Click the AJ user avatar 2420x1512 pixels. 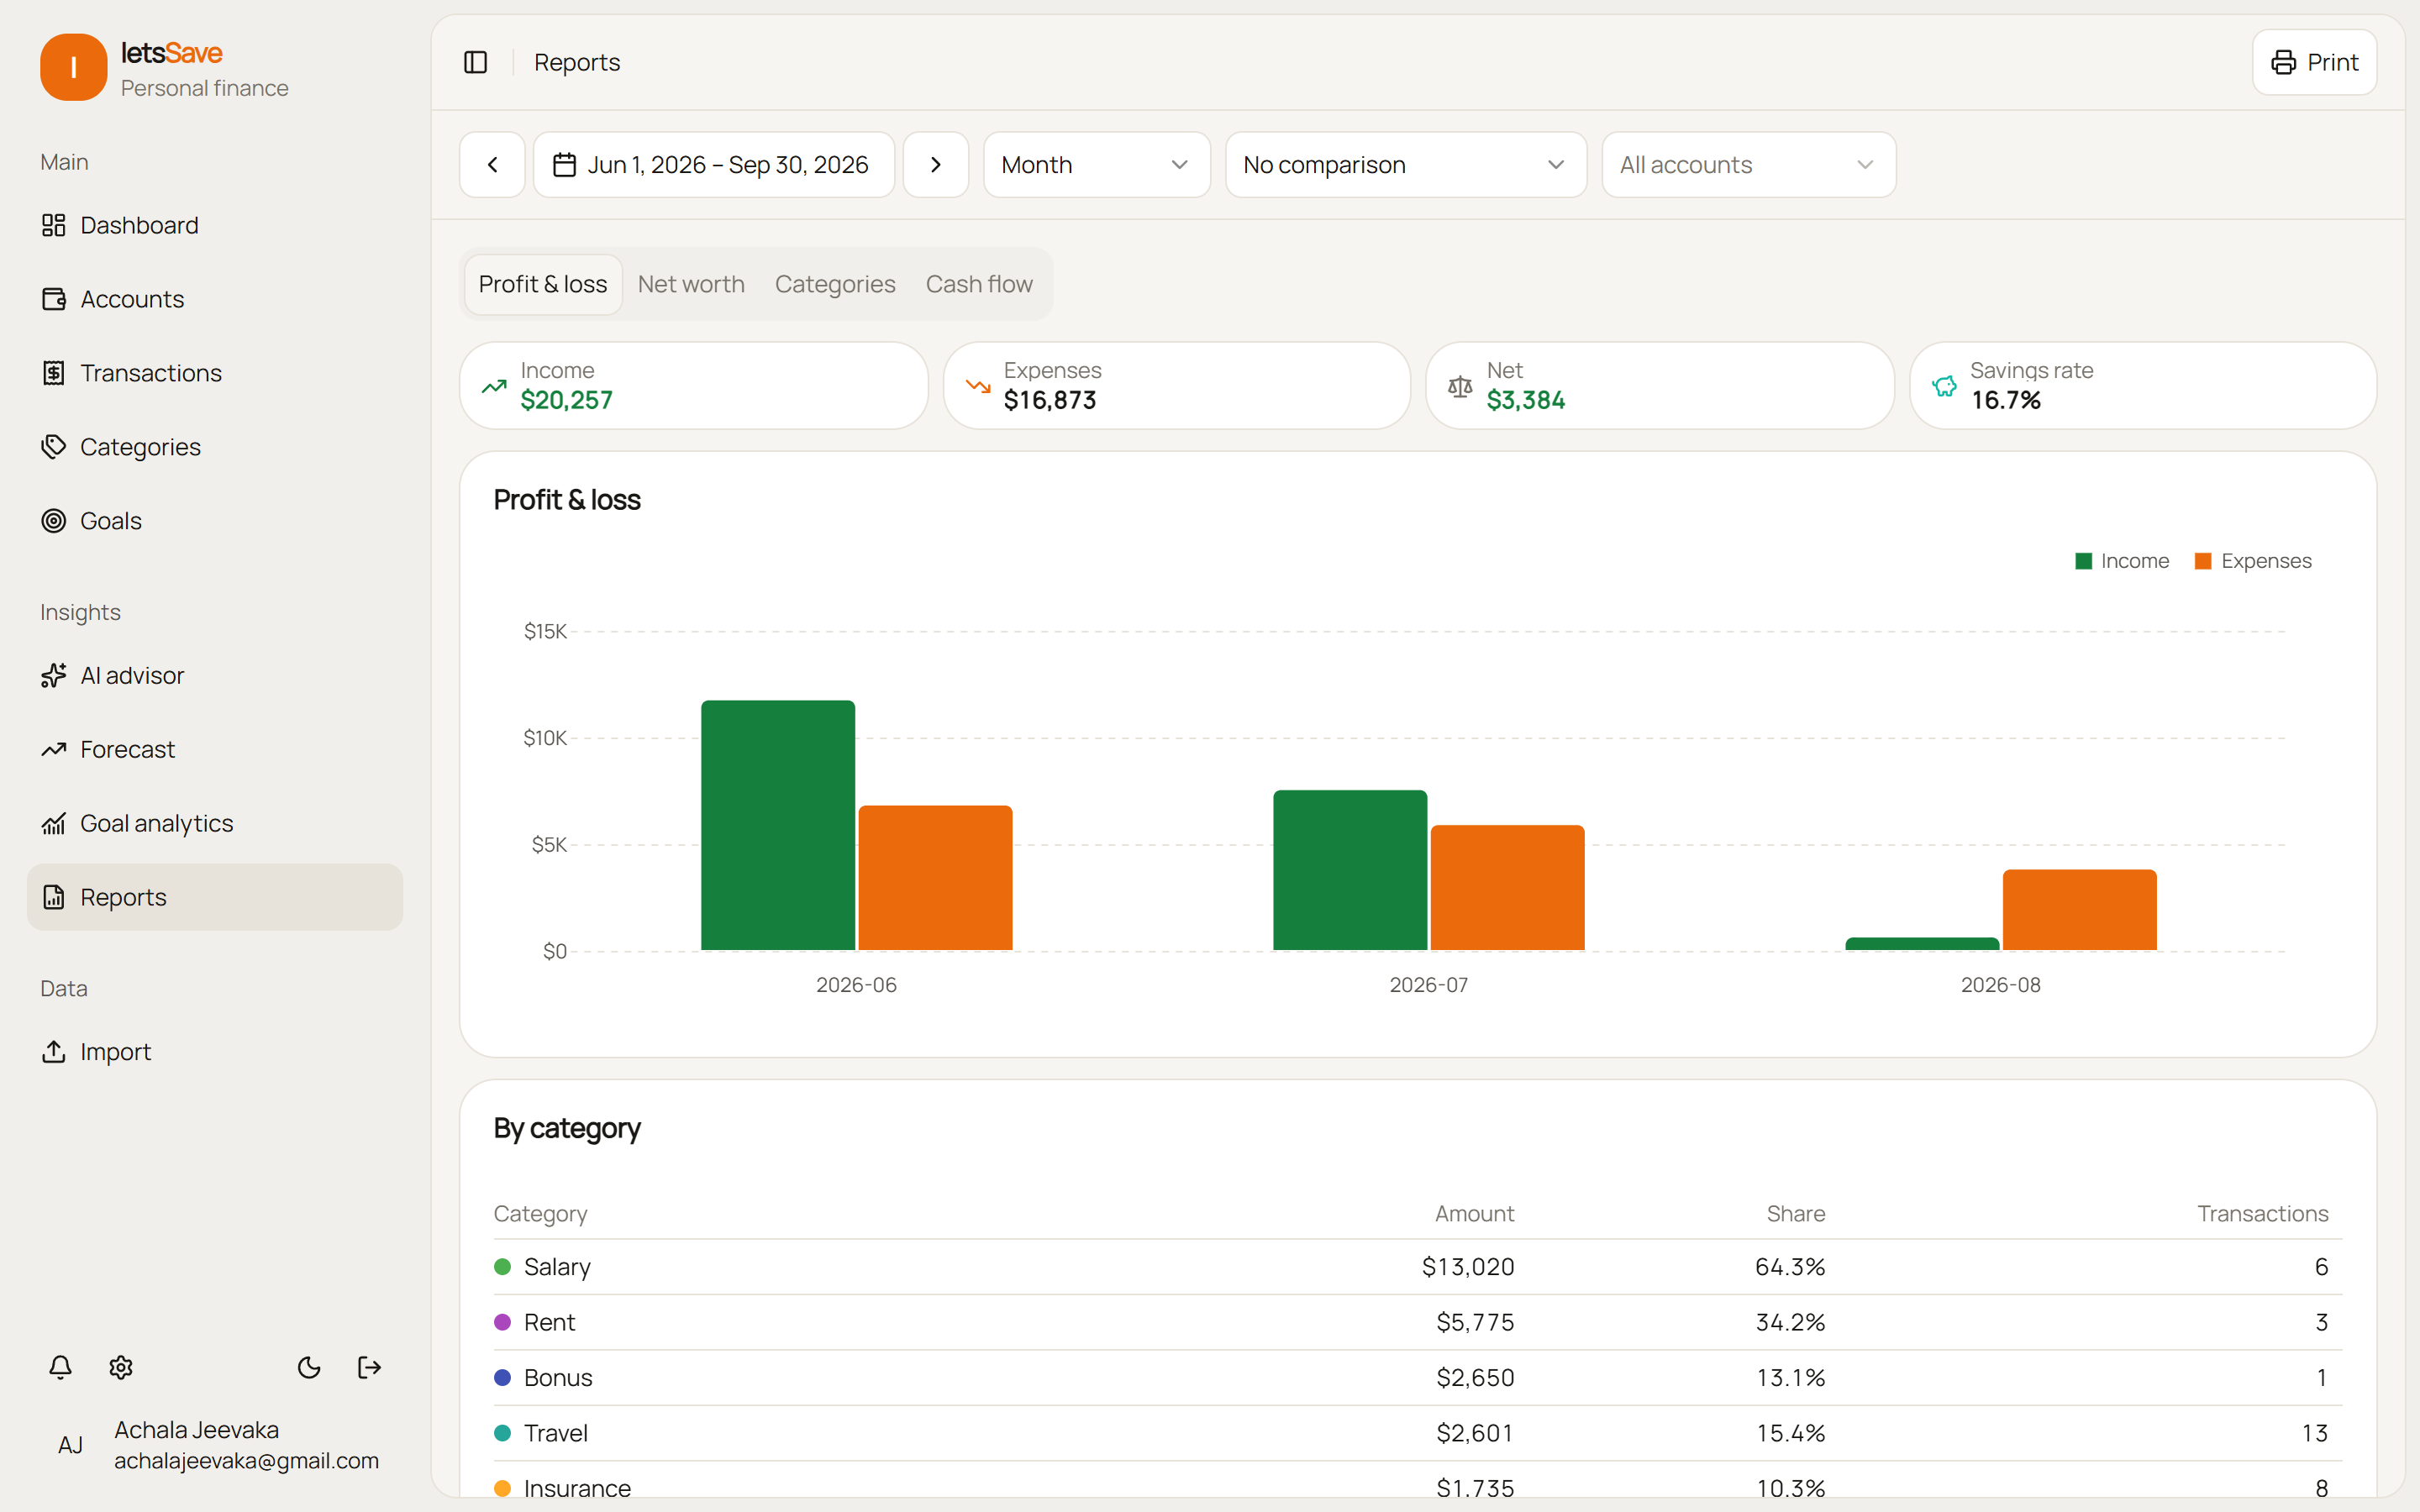(x=70, y=1444)
